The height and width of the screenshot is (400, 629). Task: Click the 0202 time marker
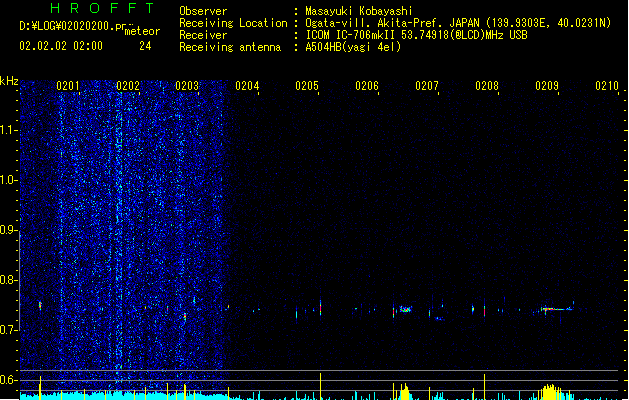[128, 86]
